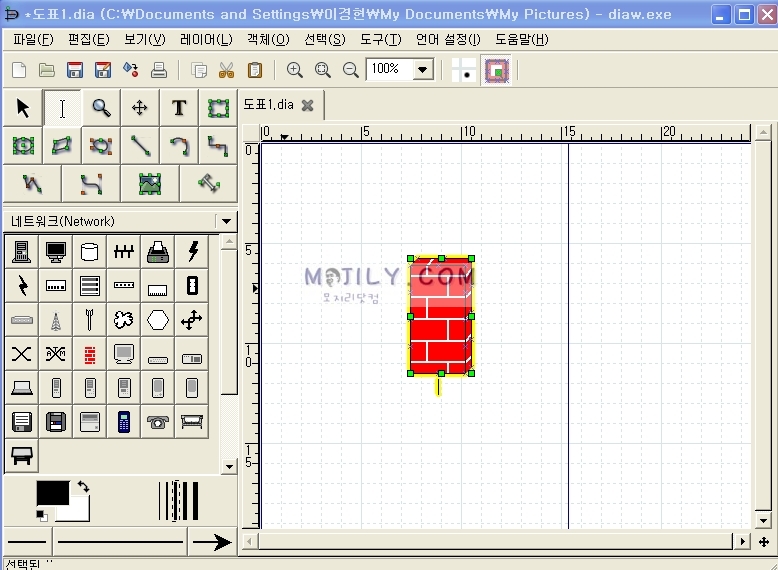
Task: Click the Cut scissors icon
Action: point(227,70)
